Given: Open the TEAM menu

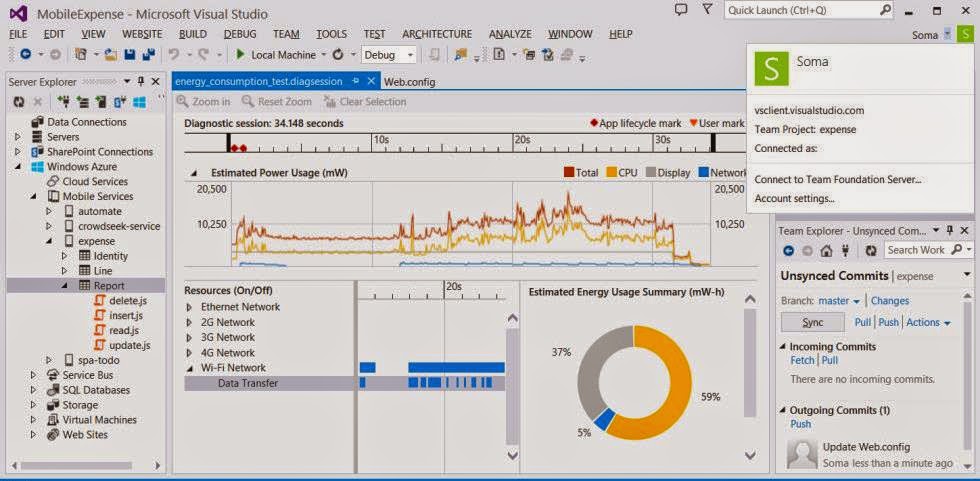Looking at the screenshot, I should pos(286,34).
